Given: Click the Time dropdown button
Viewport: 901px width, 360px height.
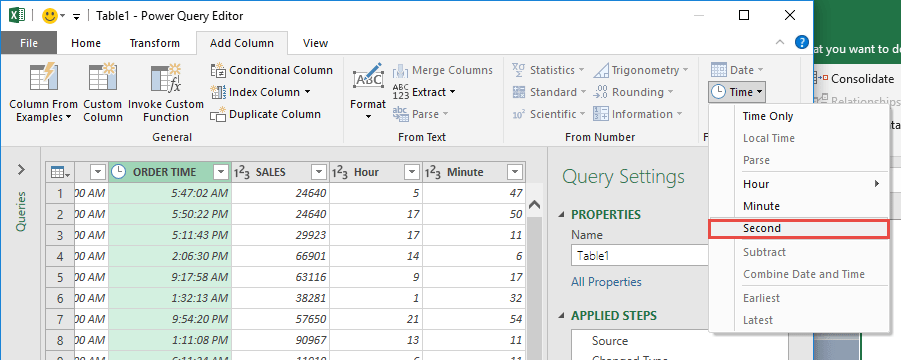Looking at the screenshot, I should click(737, 92).
